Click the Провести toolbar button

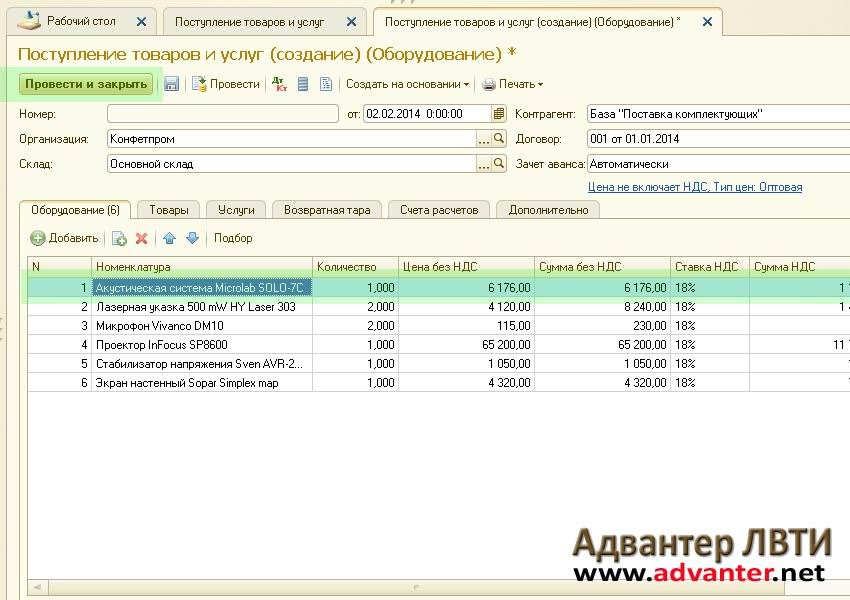(x=227, y=84)
